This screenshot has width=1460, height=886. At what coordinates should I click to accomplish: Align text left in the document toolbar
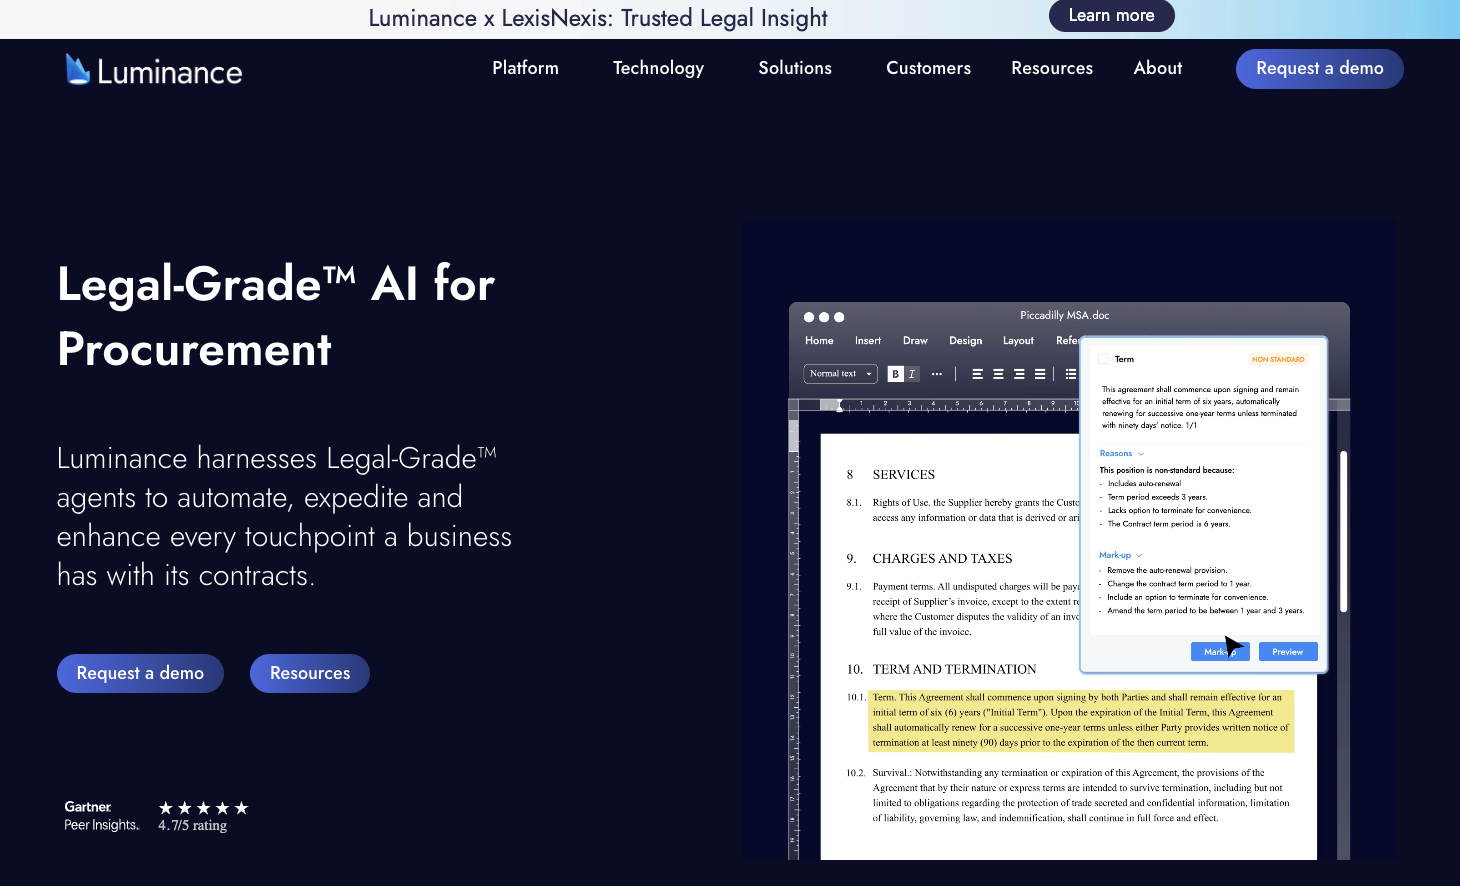pyautogui.click(x=977, y=374)
